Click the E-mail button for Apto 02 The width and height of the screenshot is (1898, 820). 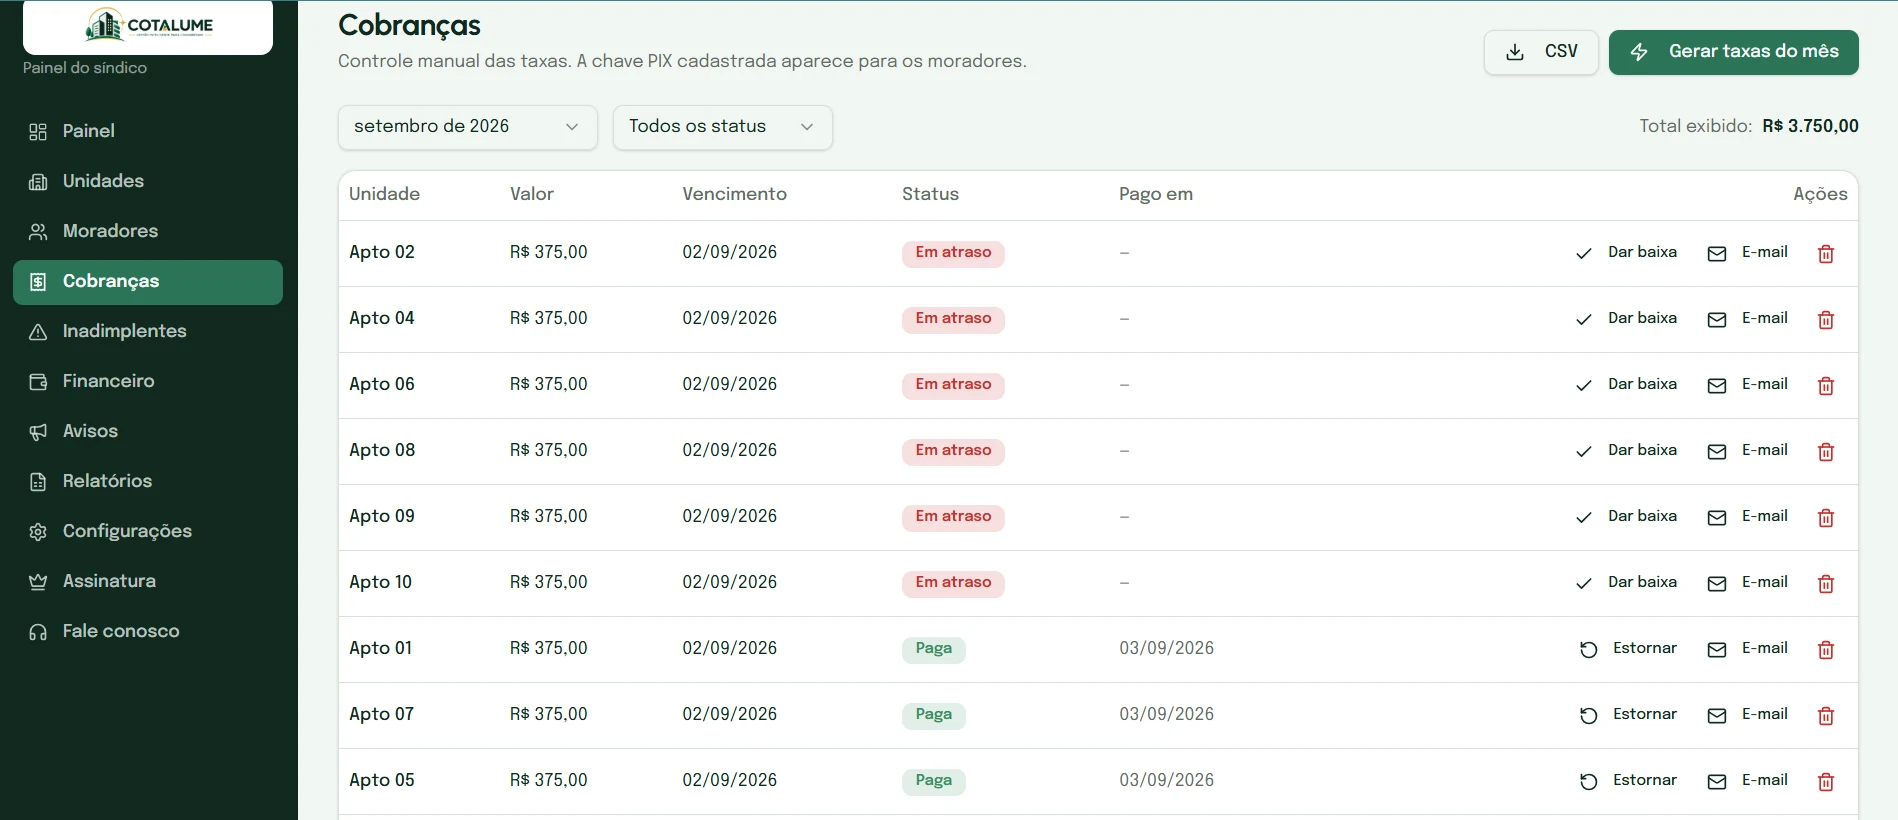(x=1748, y=253)
